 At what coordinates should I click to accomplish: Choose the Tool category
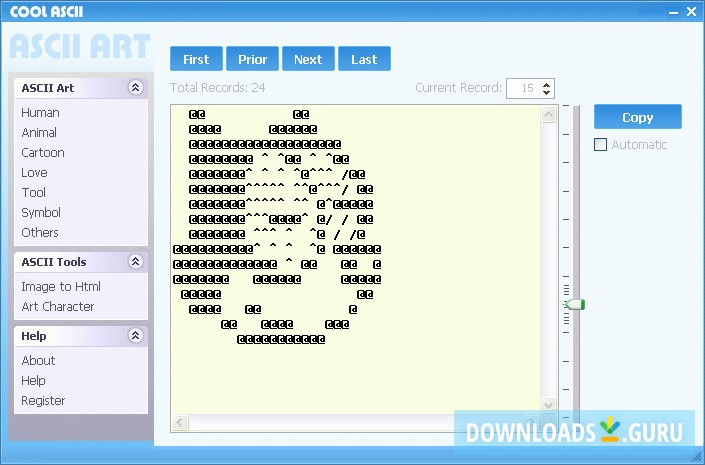[x=33, y=192]
